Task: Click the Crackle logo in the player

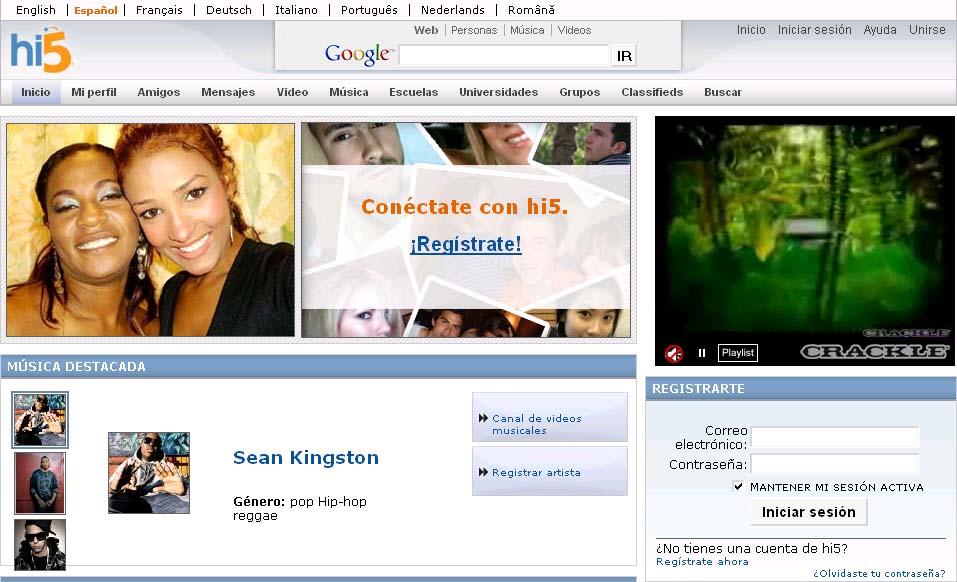Action: (875, 351)
